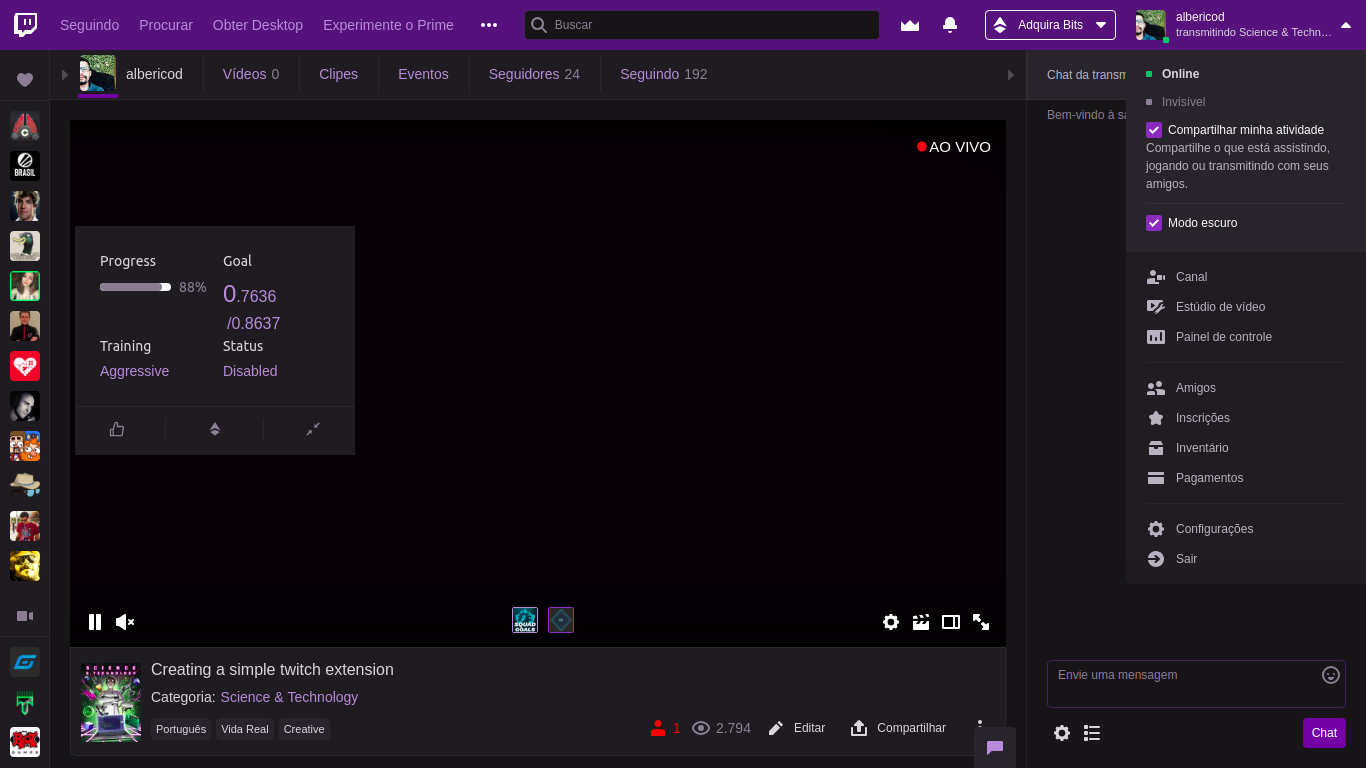Click the Compartilhar share button

click(x=898, y=728)
